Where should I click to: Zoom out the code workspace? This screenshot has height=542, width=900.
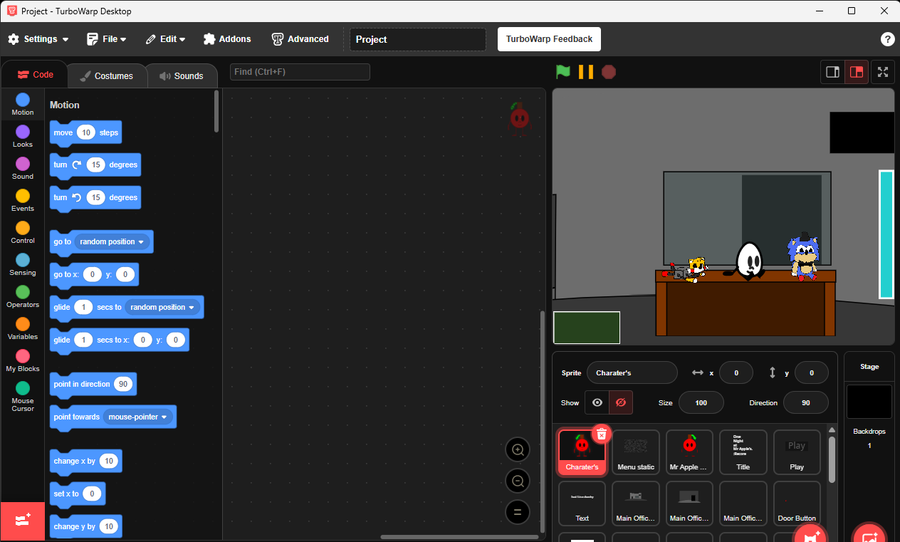pyautogui.click(x=517, y=481)
